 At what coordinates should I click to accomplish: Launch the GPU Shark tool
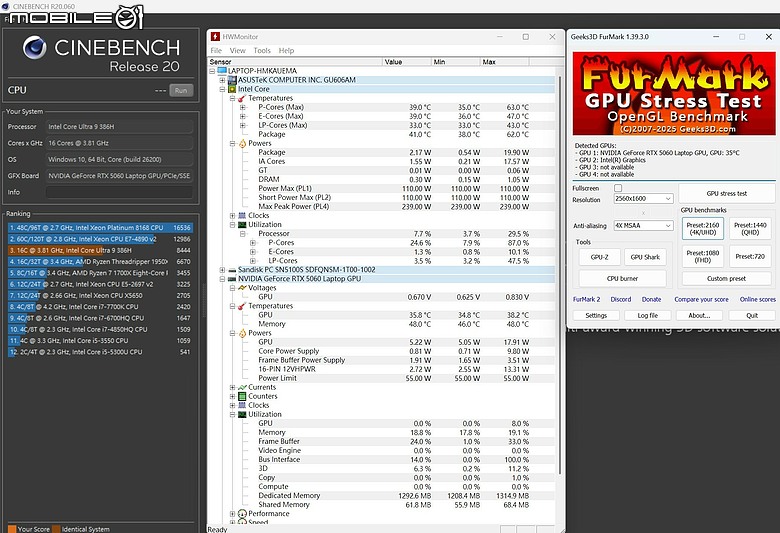645,257
